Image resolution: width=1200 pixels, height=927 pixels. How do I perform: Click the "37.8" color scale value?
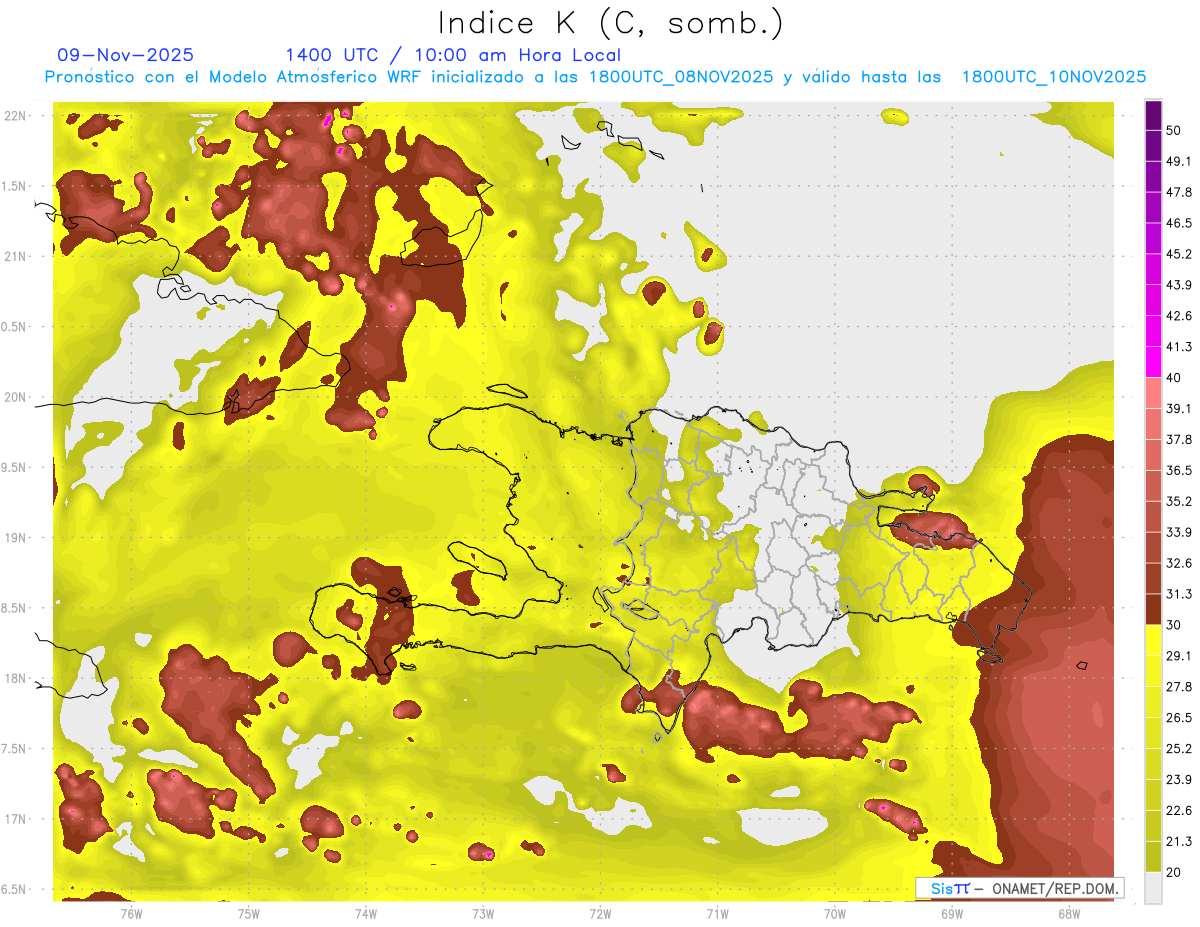(x=1179, y=439)
